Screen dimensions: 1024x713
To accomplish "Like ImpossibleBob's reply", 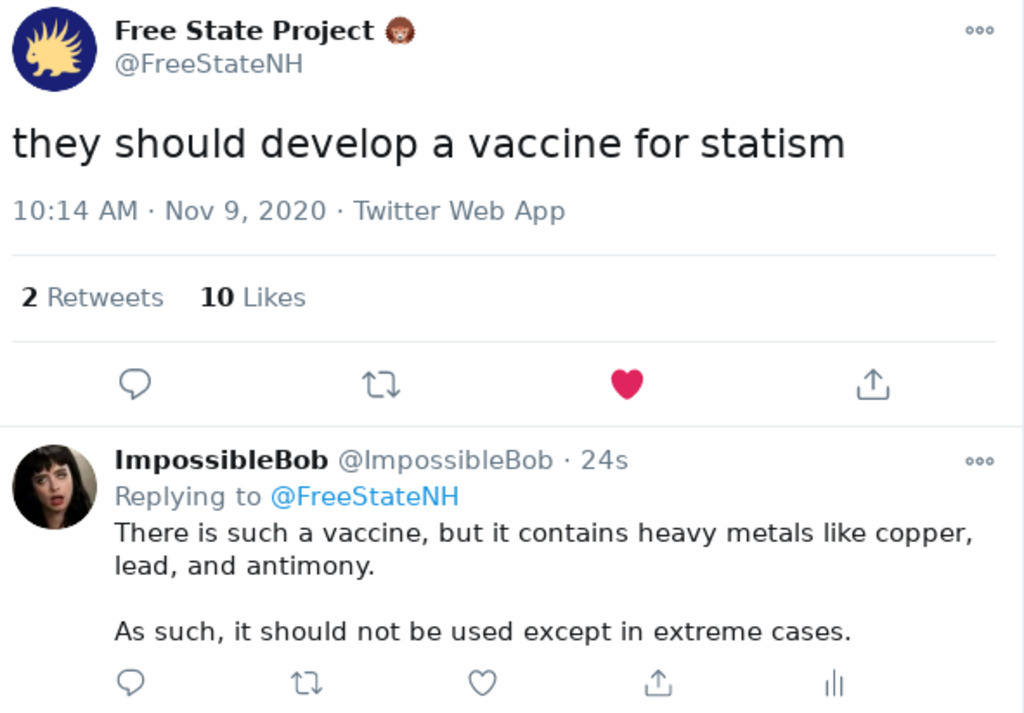I will [x=483, y=683].
